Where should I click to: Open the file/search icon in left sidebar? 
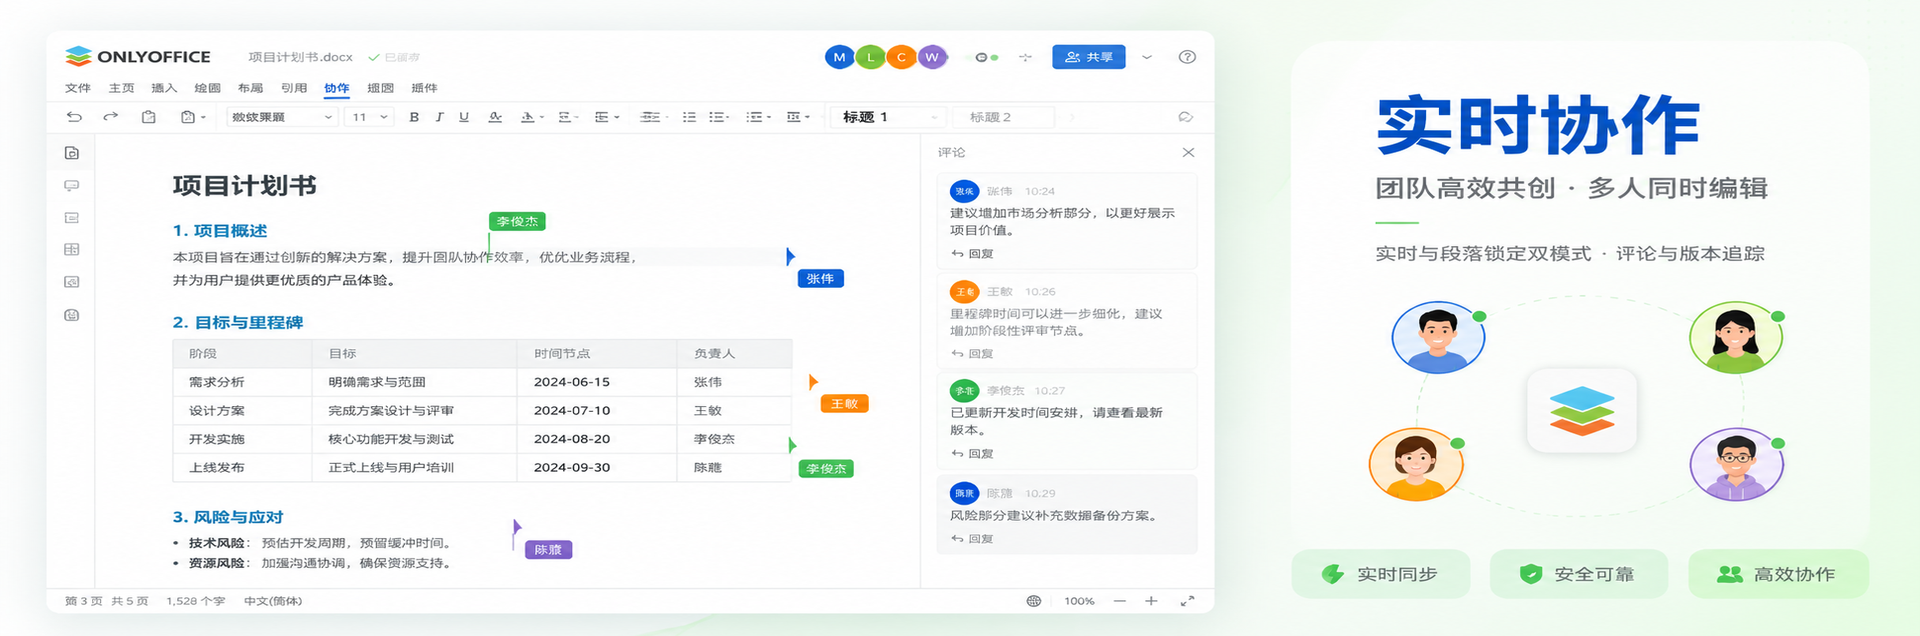click(72, 153)
